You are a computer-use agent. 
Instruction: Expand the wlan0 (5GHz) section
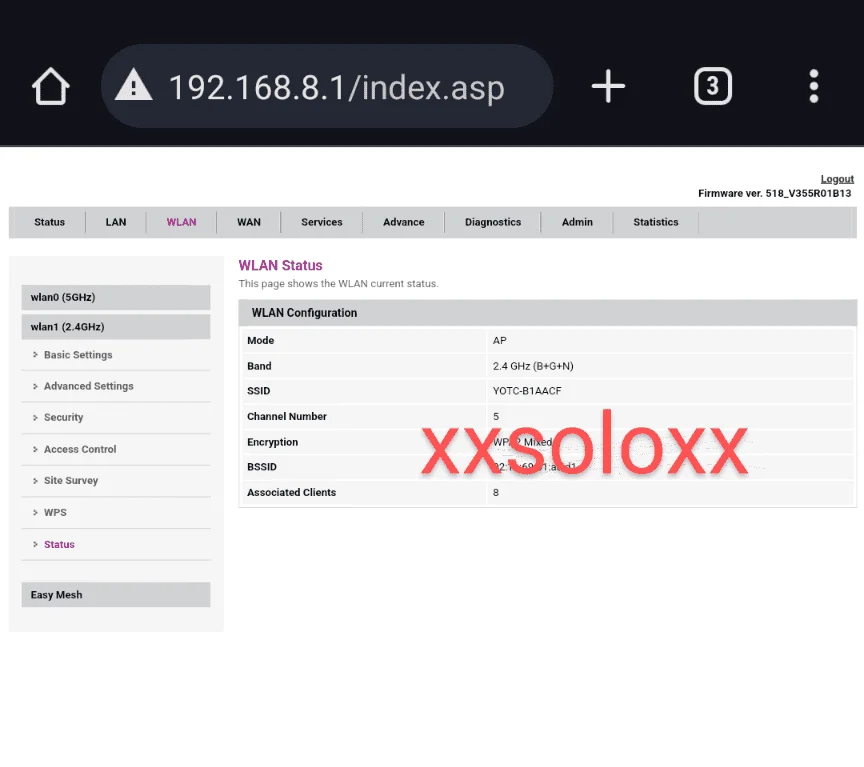(116, 298)
